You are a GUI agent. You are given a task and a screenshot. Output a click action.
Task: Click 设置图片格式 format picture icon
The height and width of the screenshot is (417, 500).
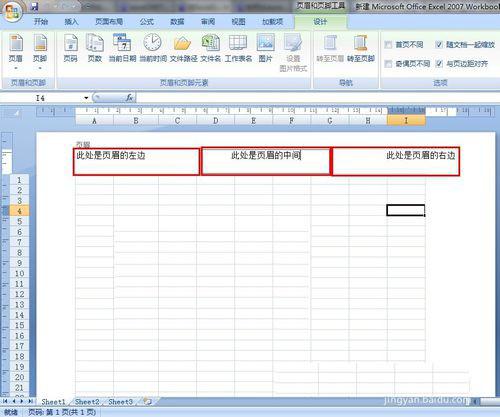pyautogui.click(x=293, y=53)
